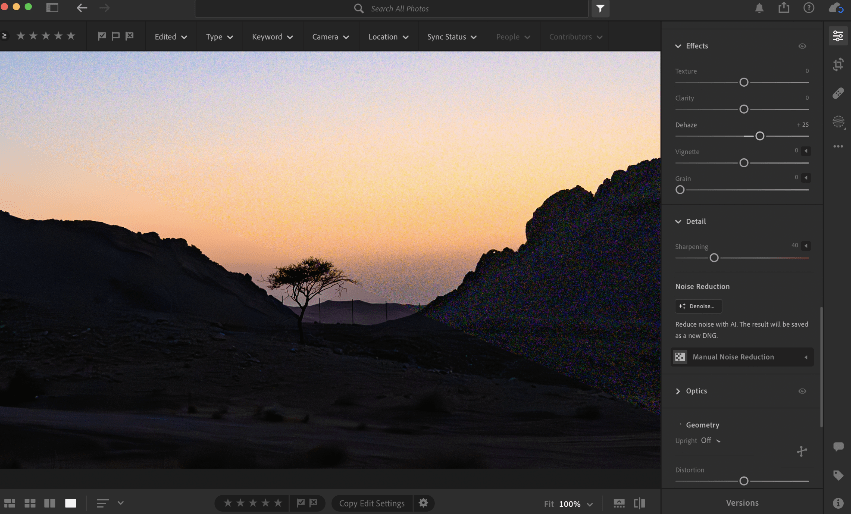Open the Keyword filter menu
This screenshot has width=851, height=514.
pos(272,37)
